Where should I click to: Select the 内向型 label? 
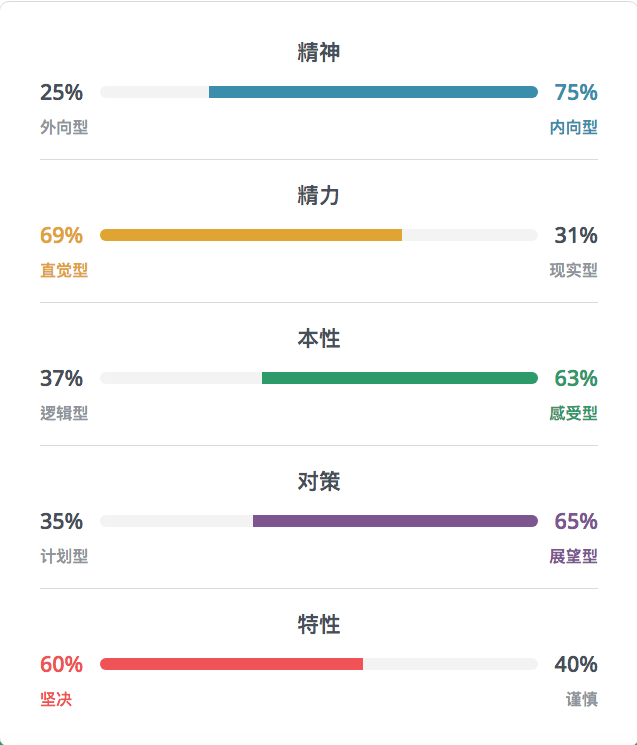[x=573, y=127]
